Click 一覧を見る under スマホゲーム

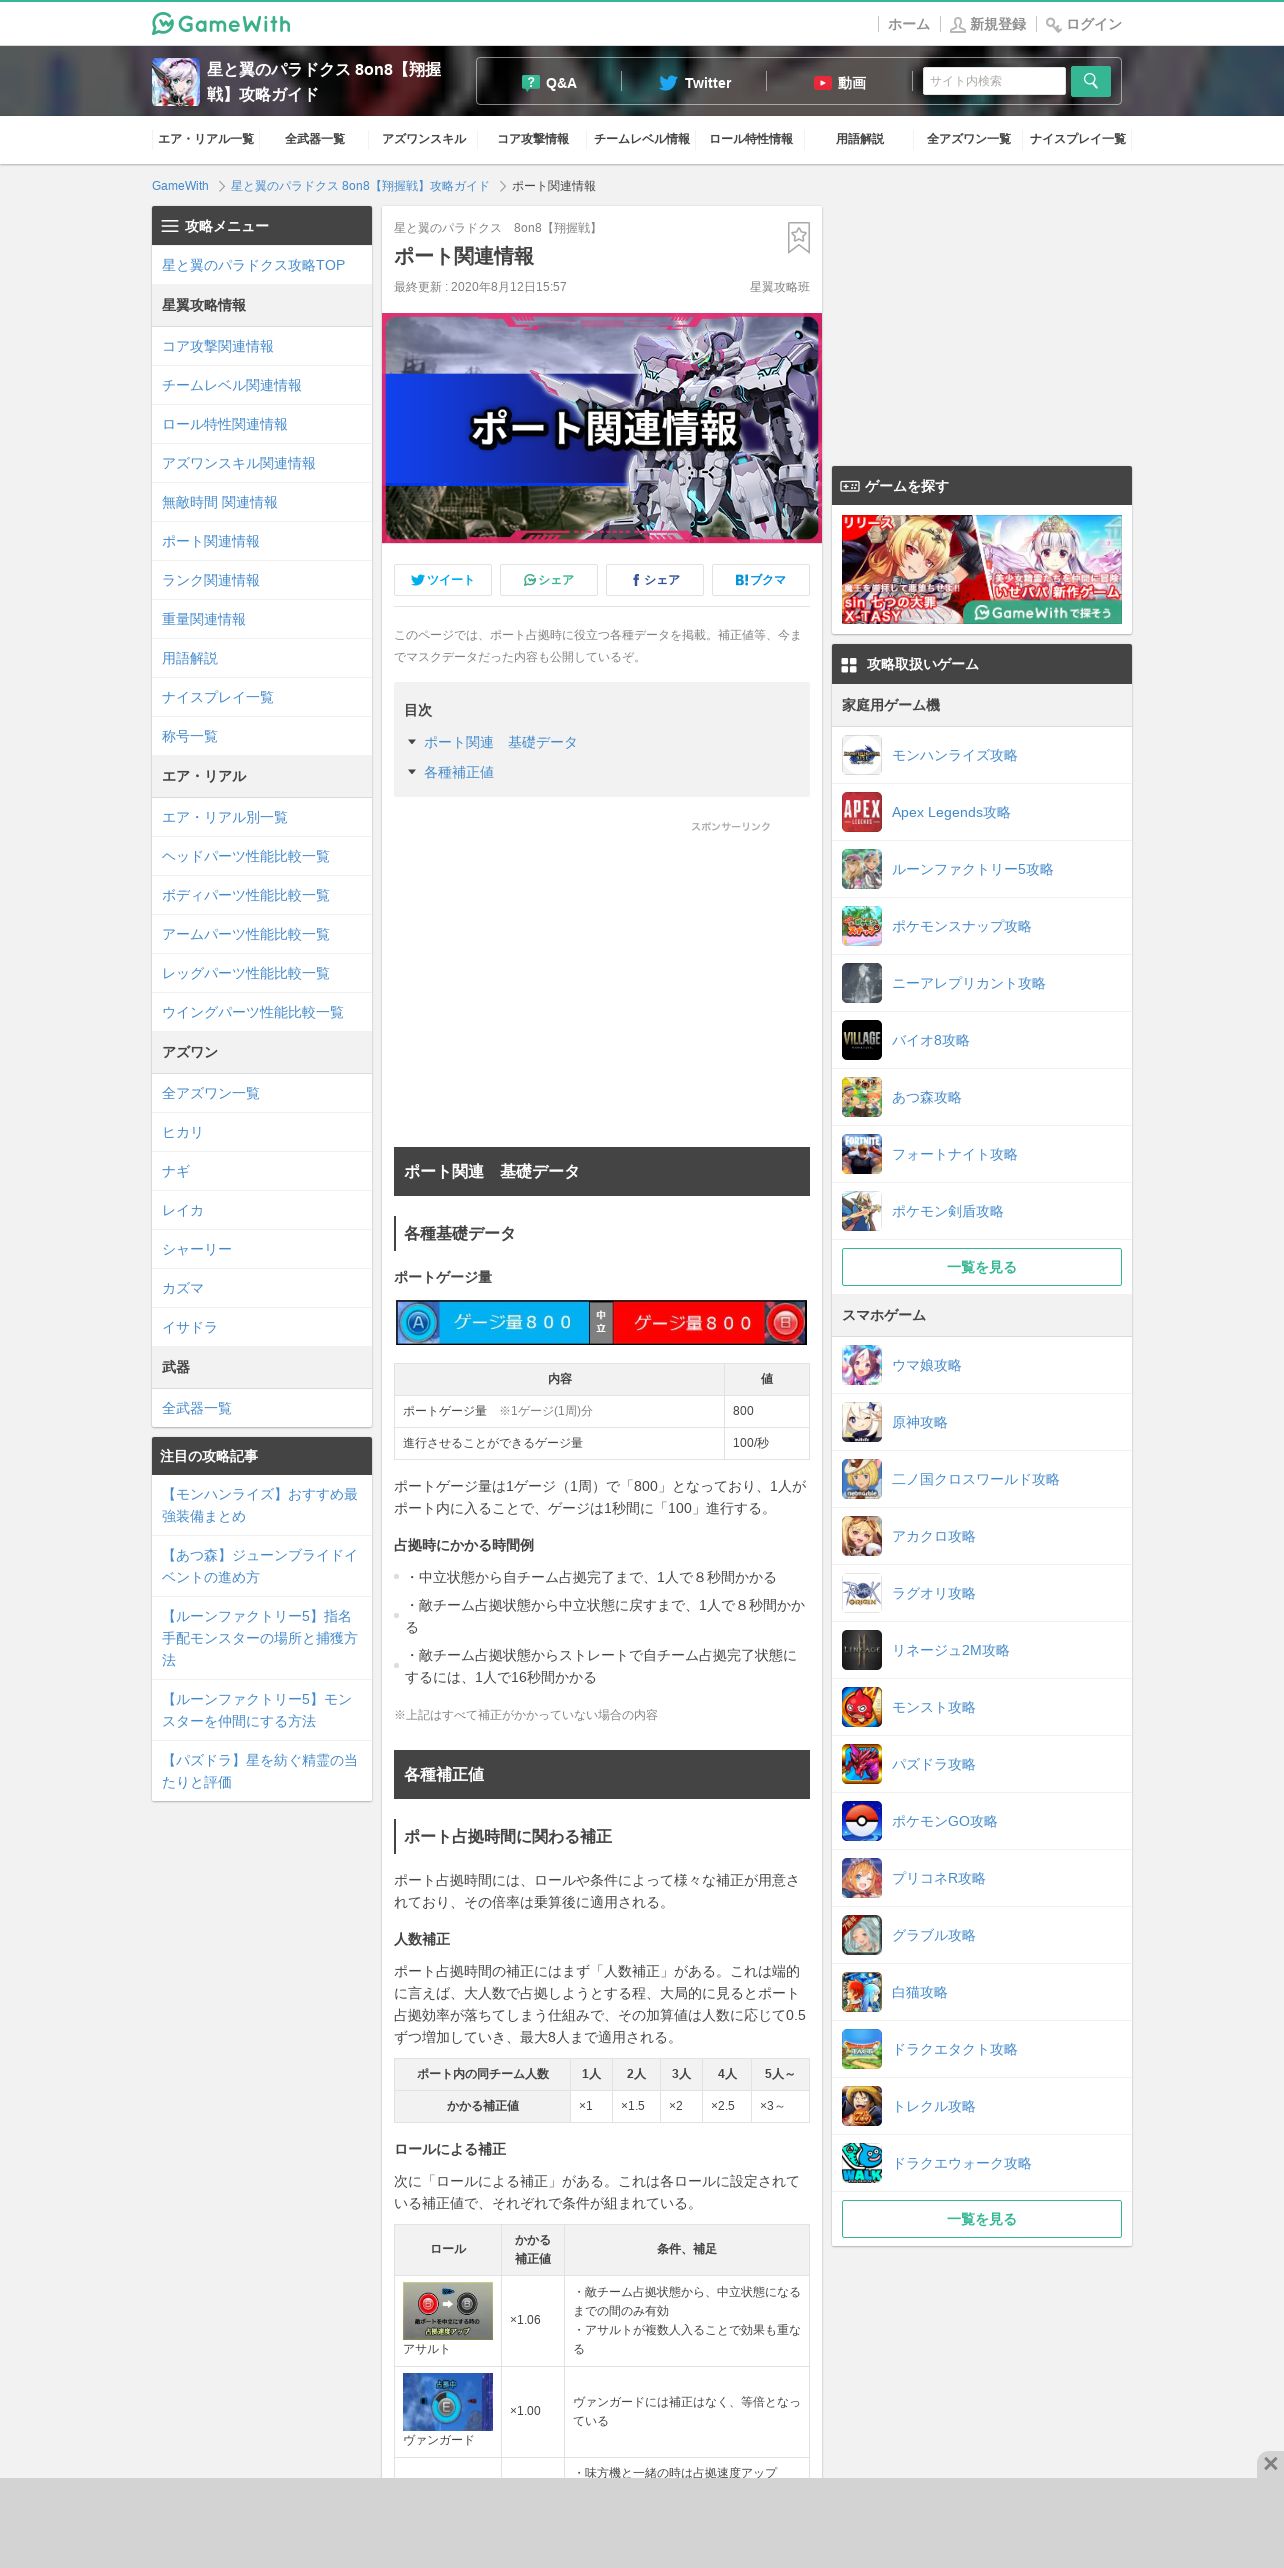coord(982,2219)
